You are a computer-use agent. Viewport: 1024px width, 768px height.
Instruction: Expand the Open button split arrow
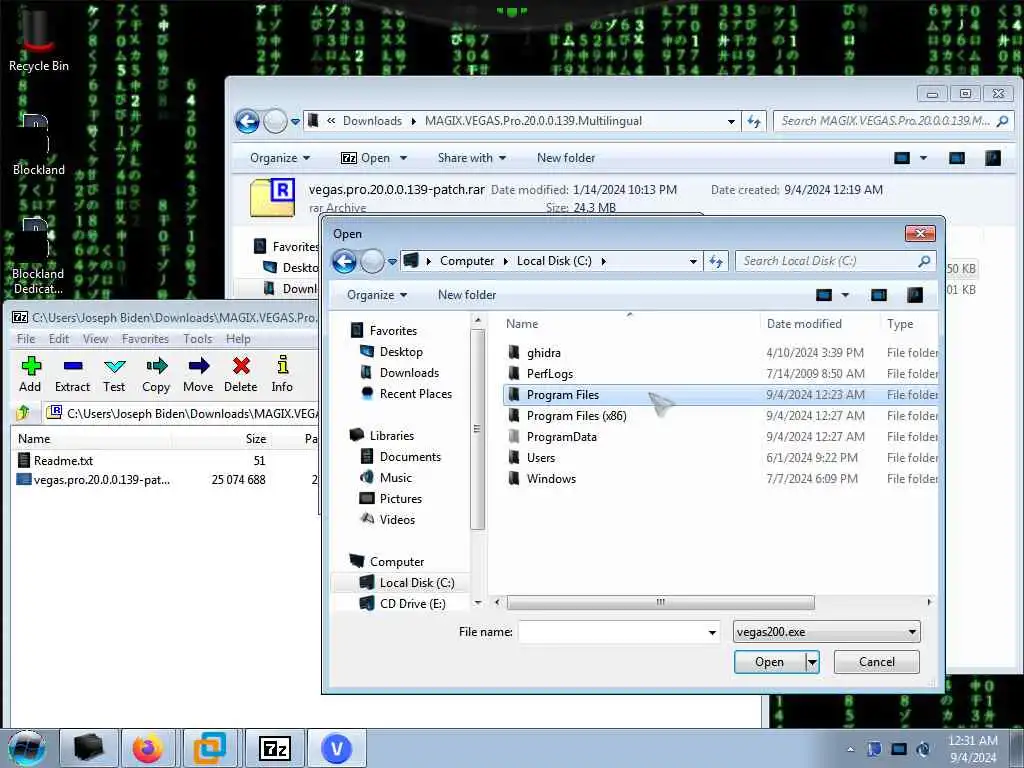812,662
